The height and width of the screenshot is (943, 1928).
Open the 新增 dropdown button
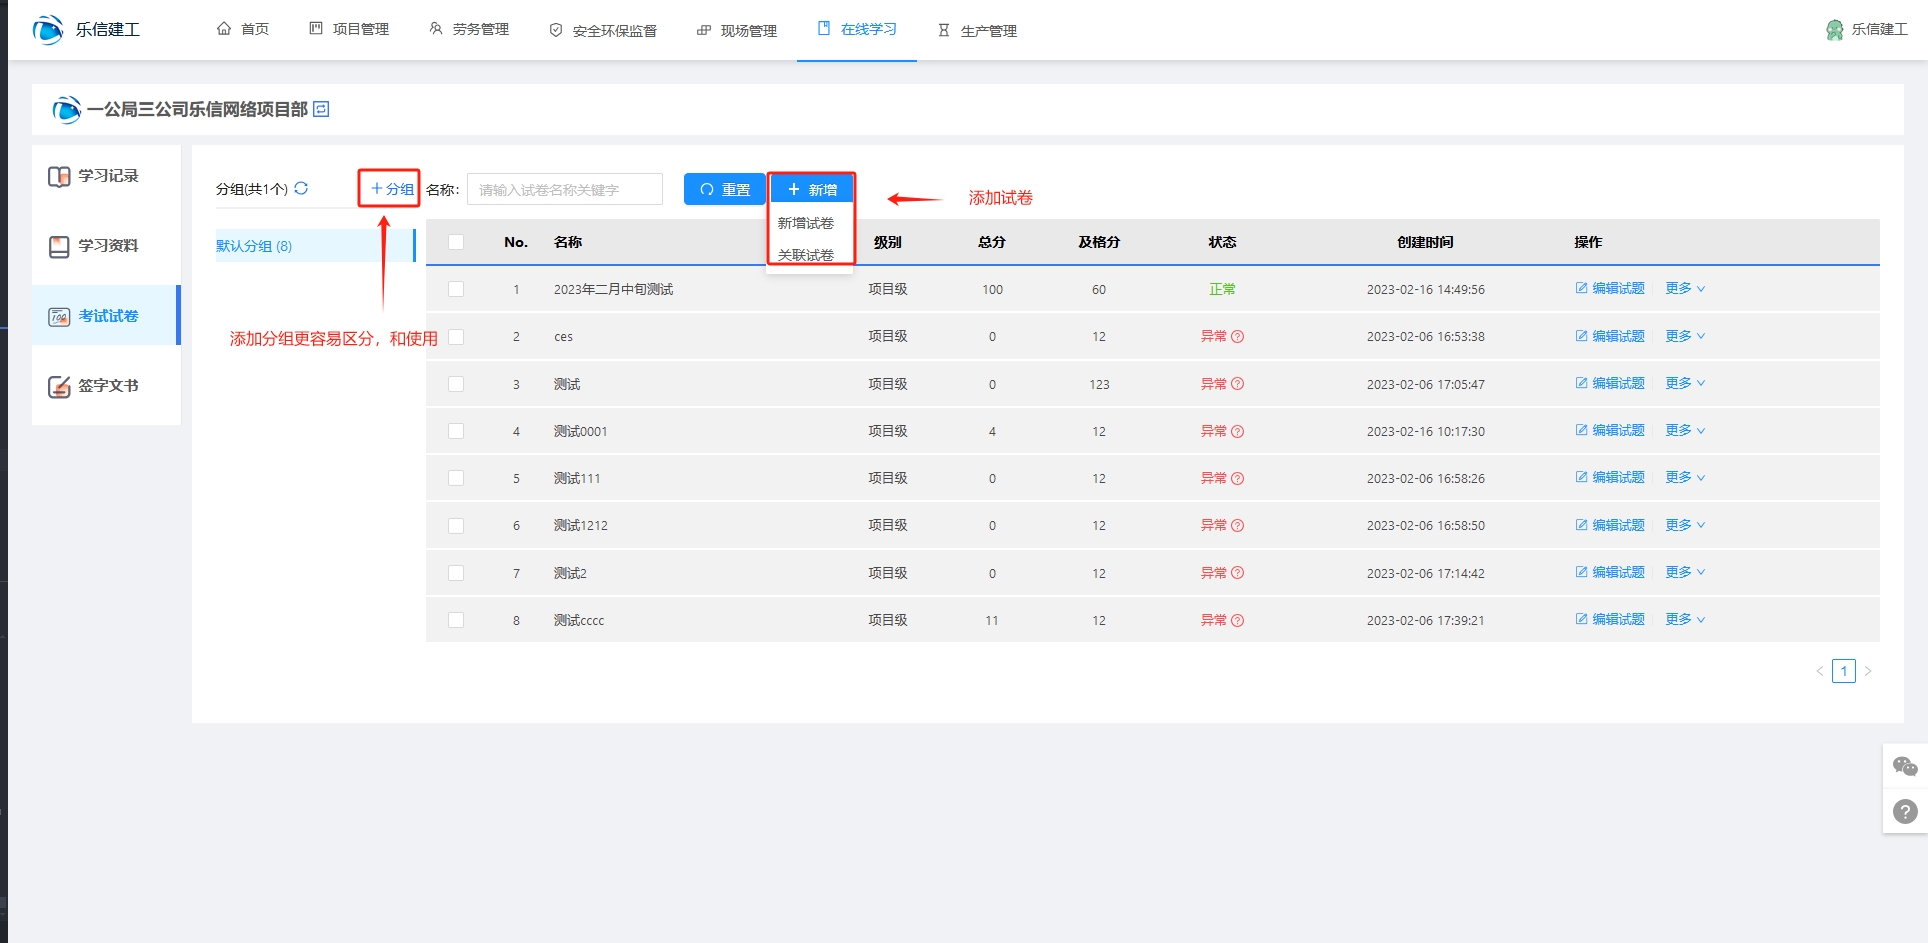tap(811, 189)
